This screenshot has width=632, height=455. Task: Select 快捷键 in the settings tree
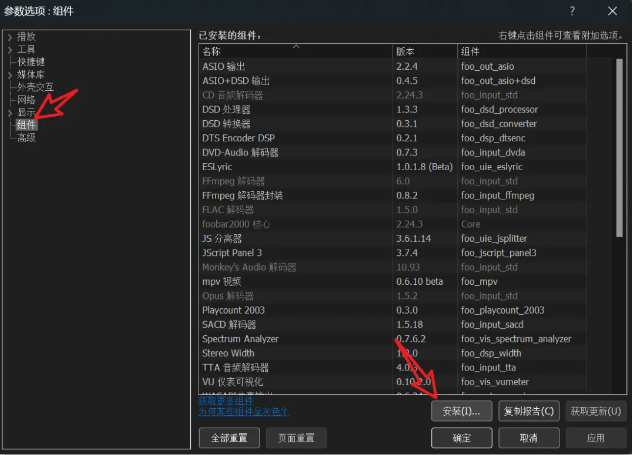click(31, 62)
